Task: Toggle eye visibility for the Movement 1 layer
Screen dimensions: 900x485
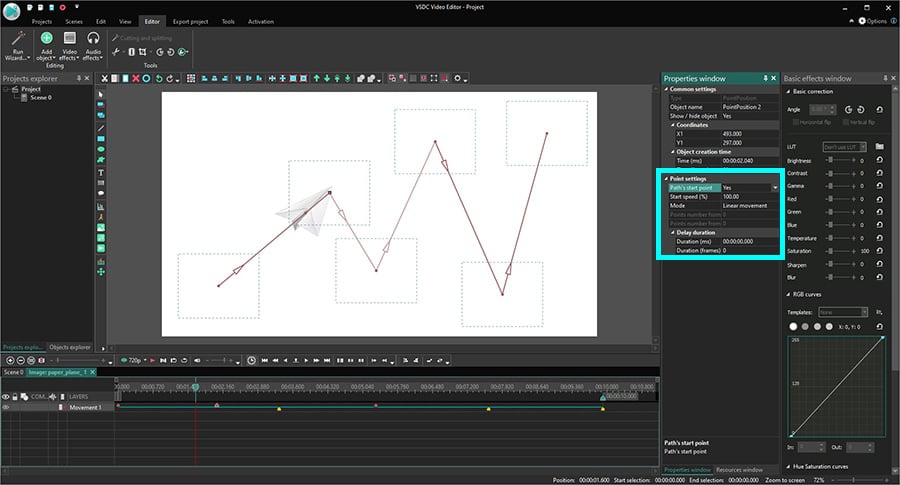Action: 6,408
